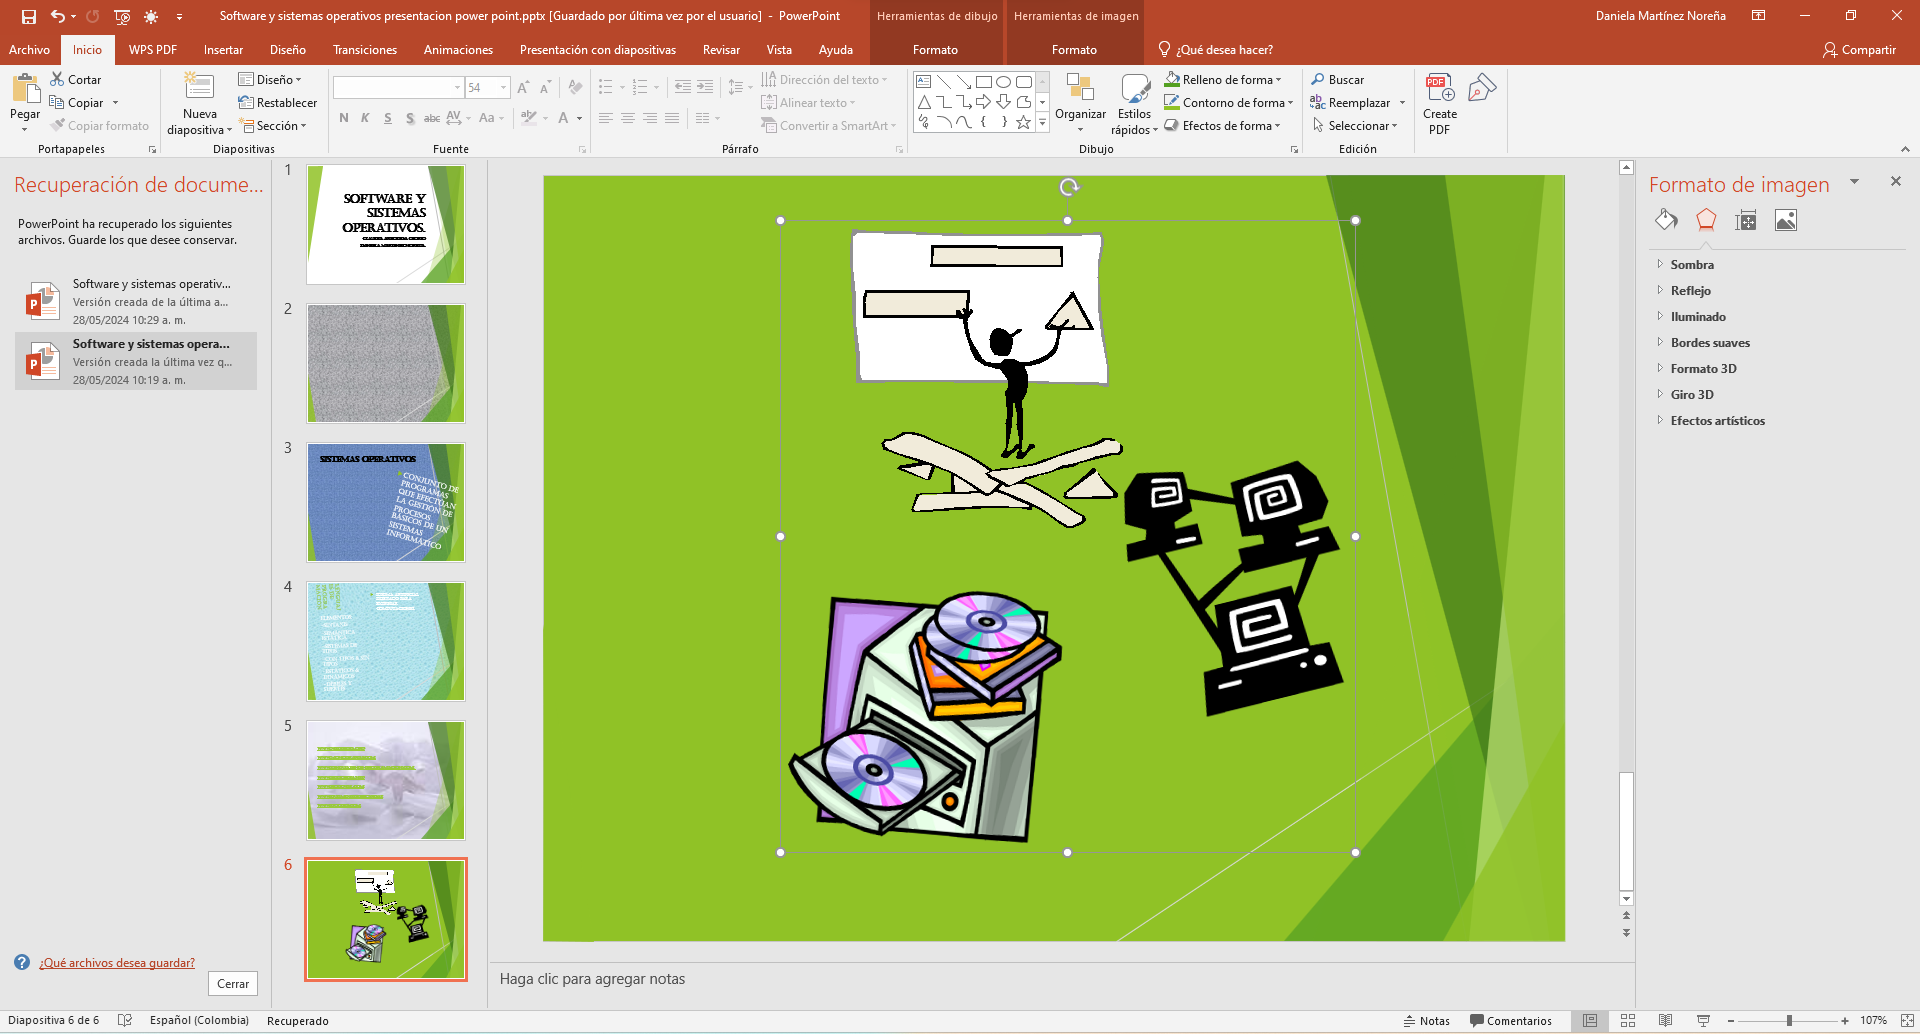Expand the Efectos artísticos section
Image resolution: width=1920 pixels, height=1034 pixels.
click(1717, 421)
